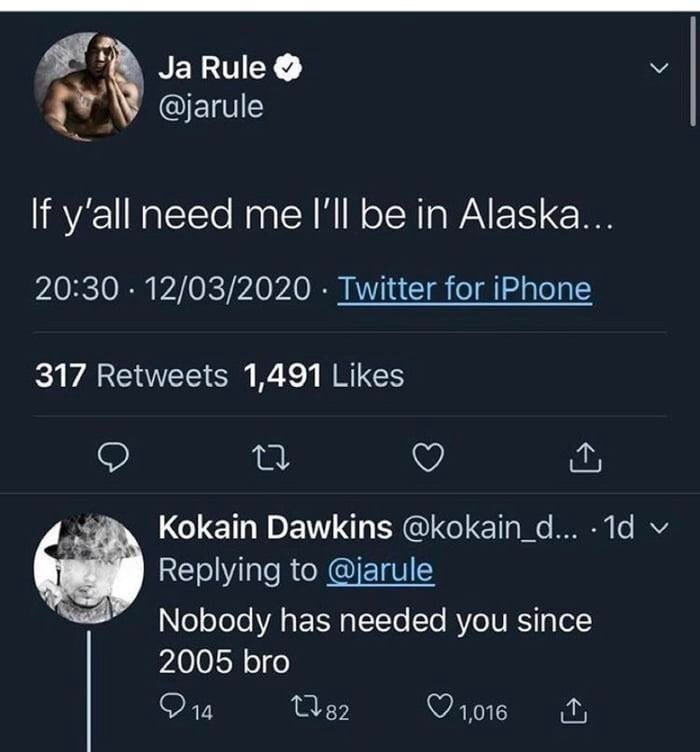
Task: View the 1,491 Likes list
Action: [x=323, y=376]
